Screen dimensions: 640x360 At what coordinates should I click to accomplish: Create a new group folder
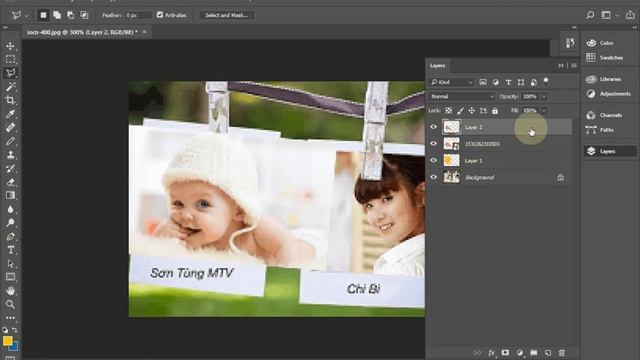tap(534, 353)
